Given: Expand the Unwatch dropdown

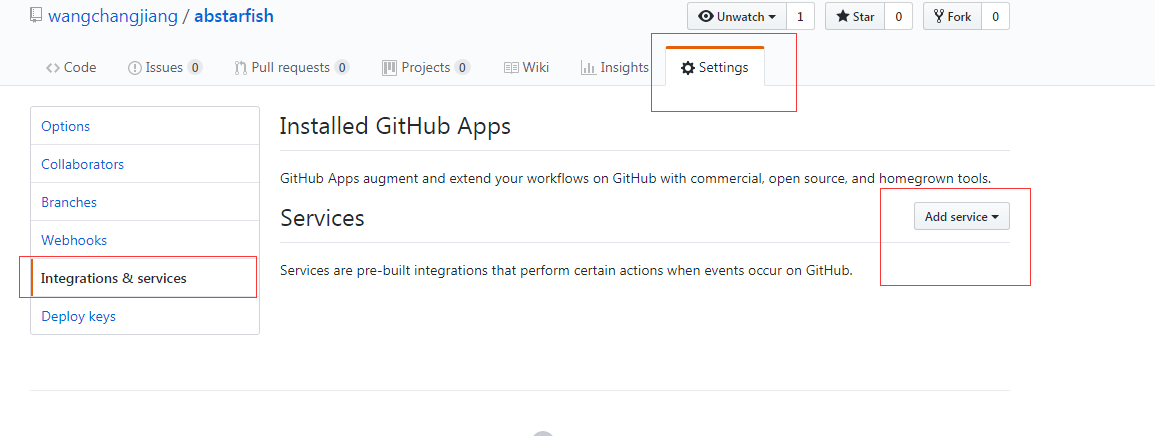Looking at the screenshot, I should tap(737, 16).
